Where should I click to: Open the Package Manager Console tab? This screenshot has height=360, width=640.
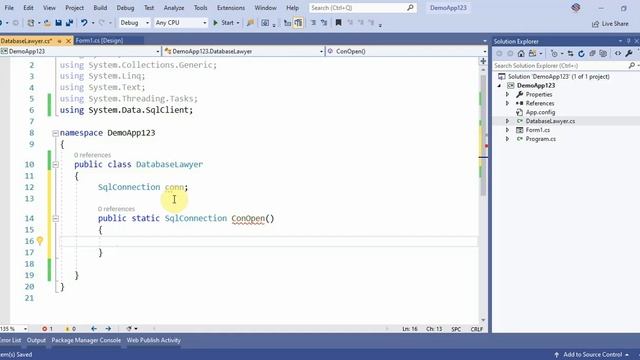pos(86,340)
